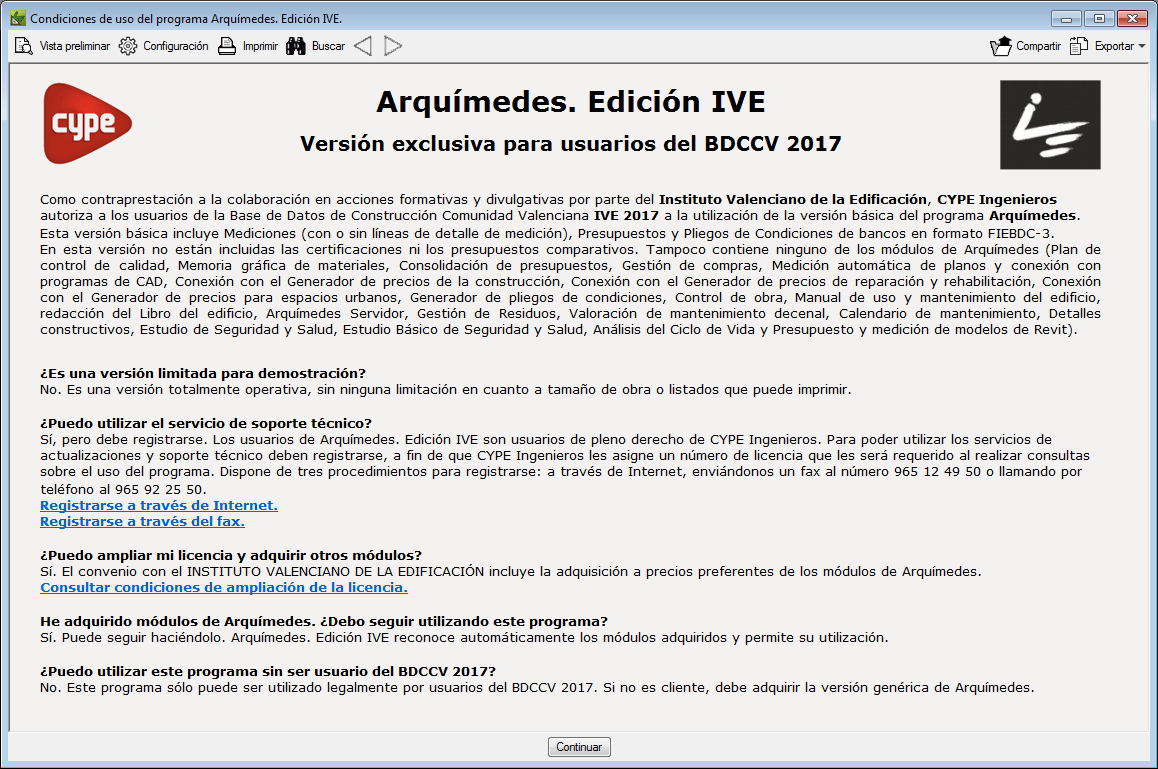Image resolution: width=1158 pixels, height=769 pixels.
Task: Go to previous page with left arrow
Action: (x=363, y=46)
